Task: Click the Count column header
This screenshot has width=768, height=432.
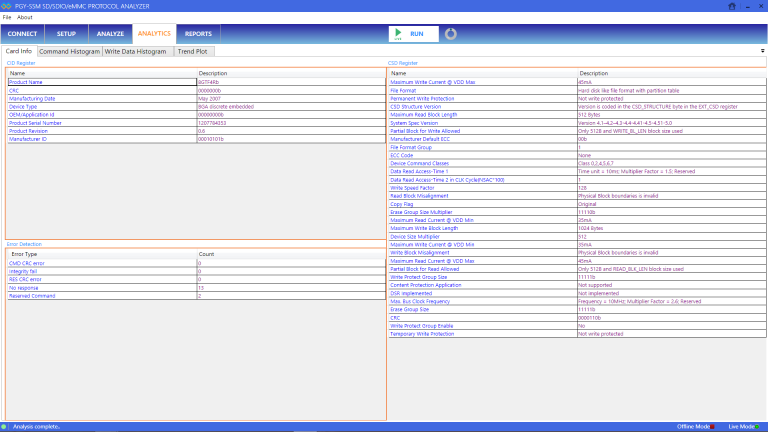Action: tap(291, 254)
